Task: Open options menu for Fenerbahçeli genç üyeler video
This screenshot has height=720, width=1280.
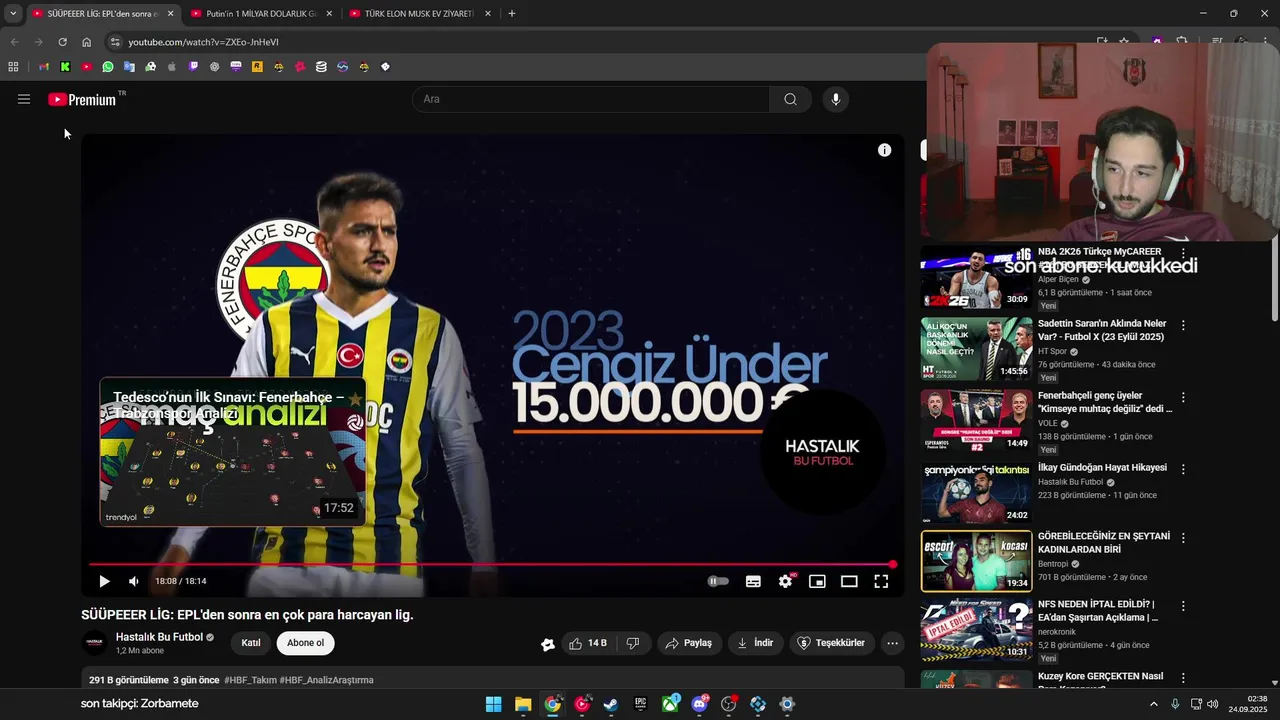Action: coord(1183,398)
